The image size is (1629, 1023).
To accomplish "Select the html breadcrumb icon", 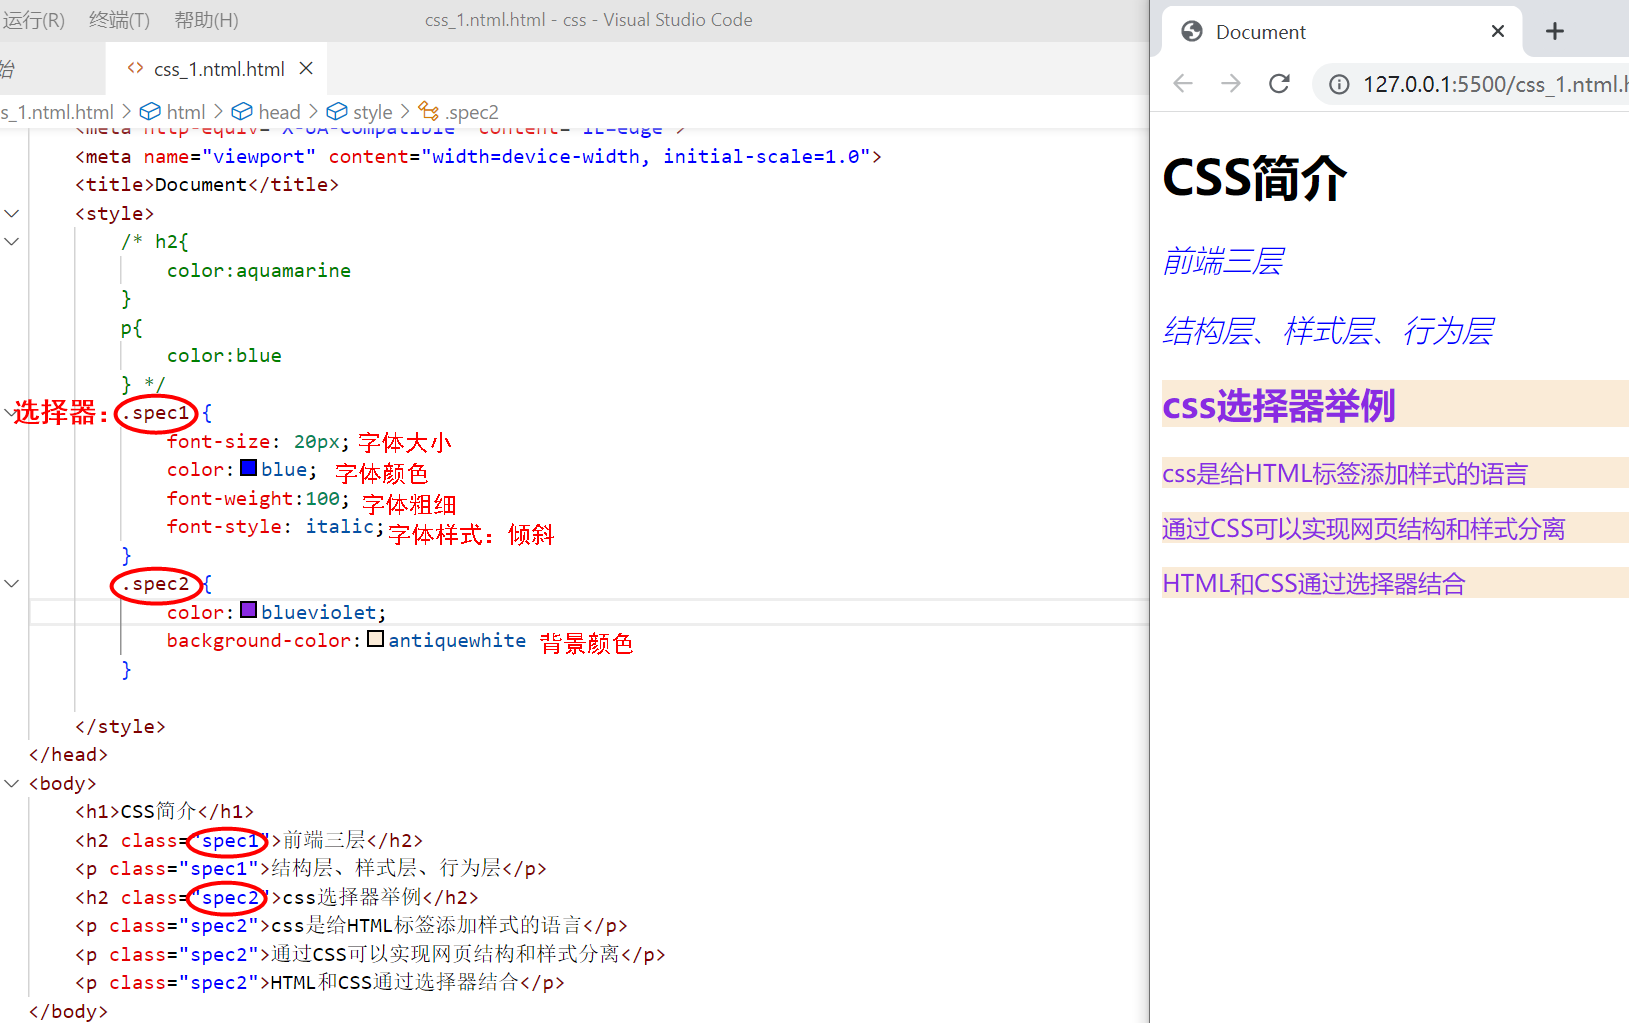I will (151, 111).
